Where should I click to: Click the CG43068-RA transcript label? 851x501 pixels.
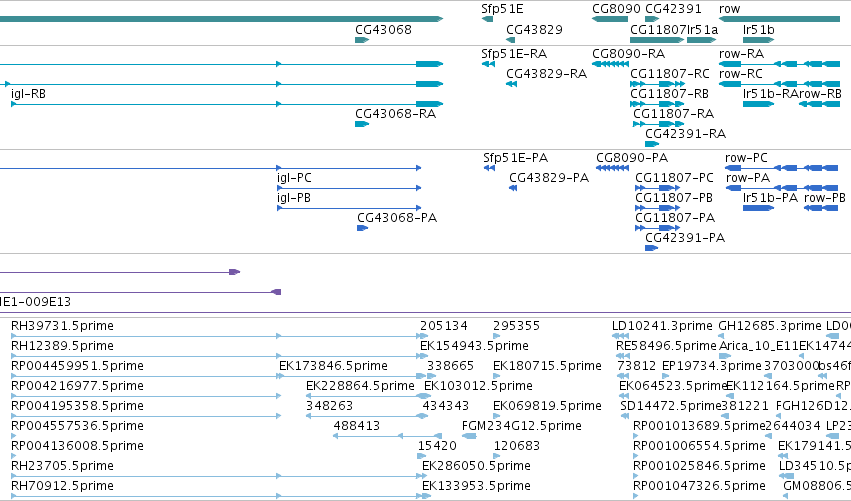pyautogui.click(x=395, y=114)
